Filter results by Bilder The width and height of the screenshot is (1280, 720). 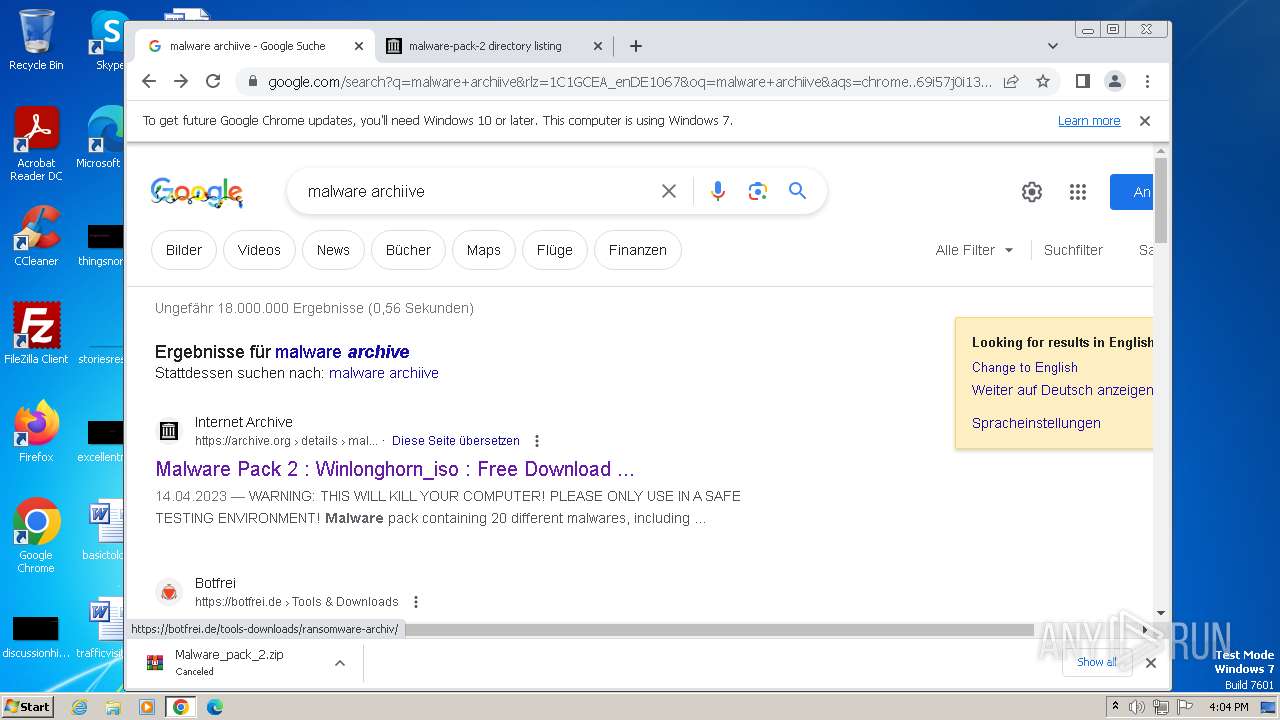click(184, 250)
